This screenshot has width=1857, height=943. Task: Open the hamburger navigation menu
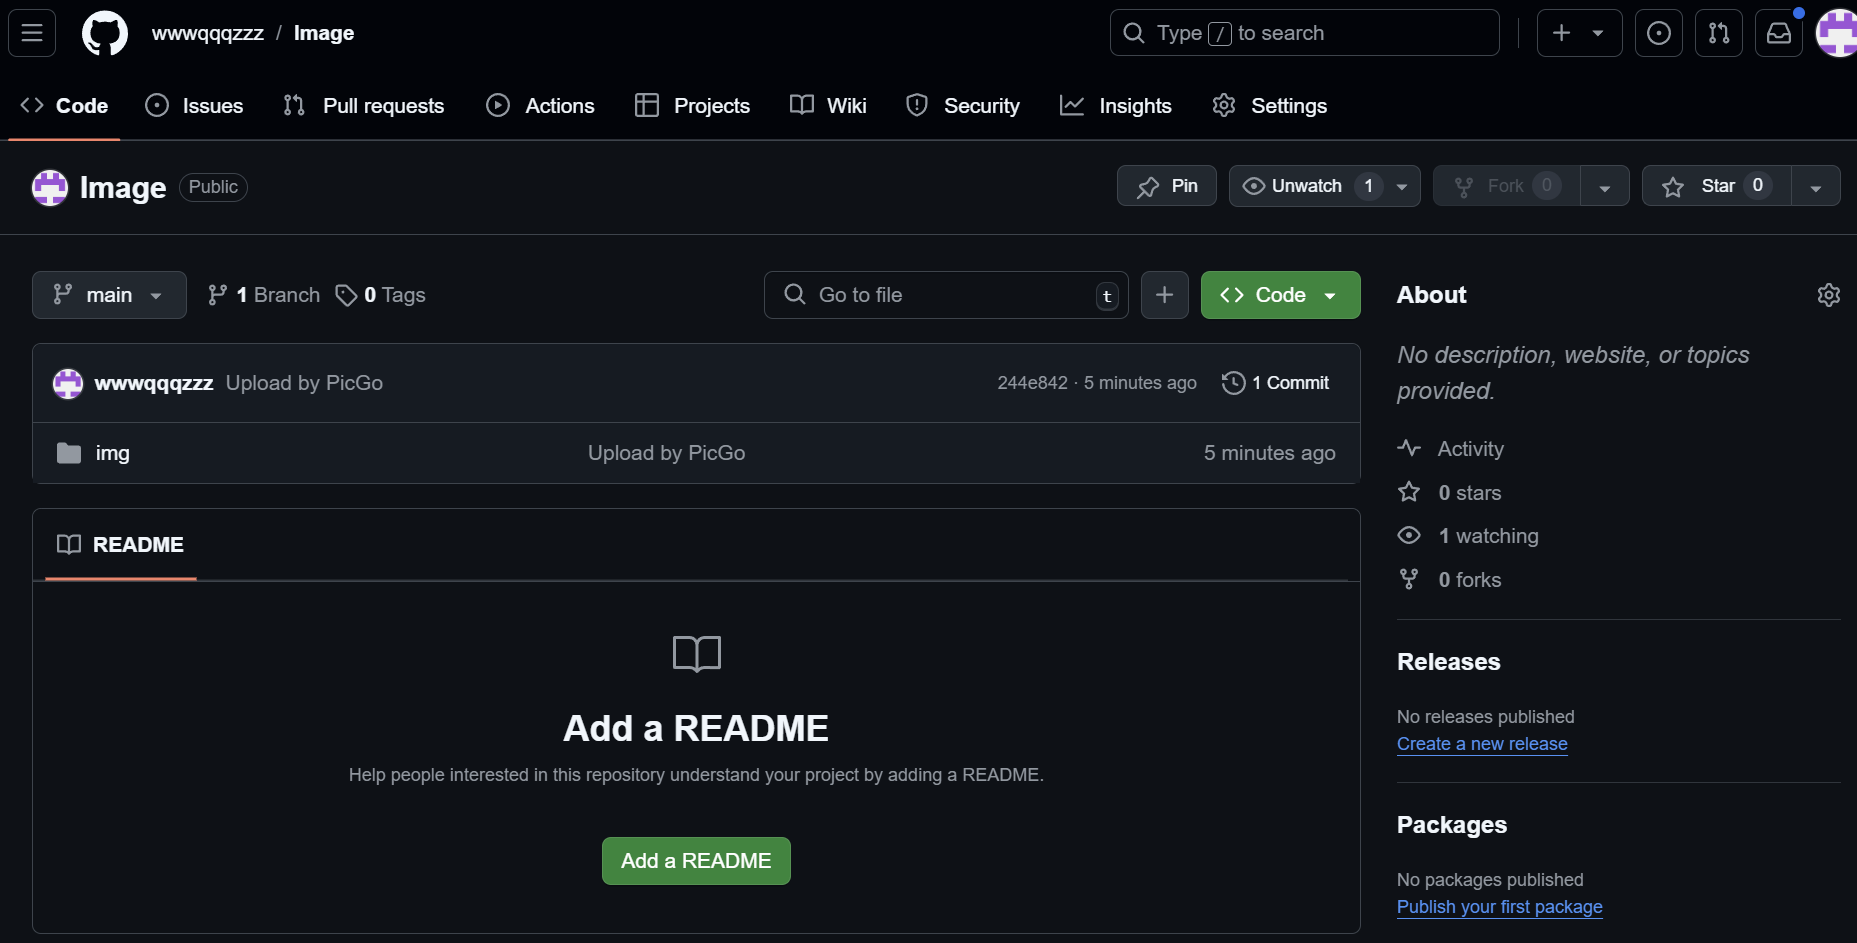pos(32,33)
